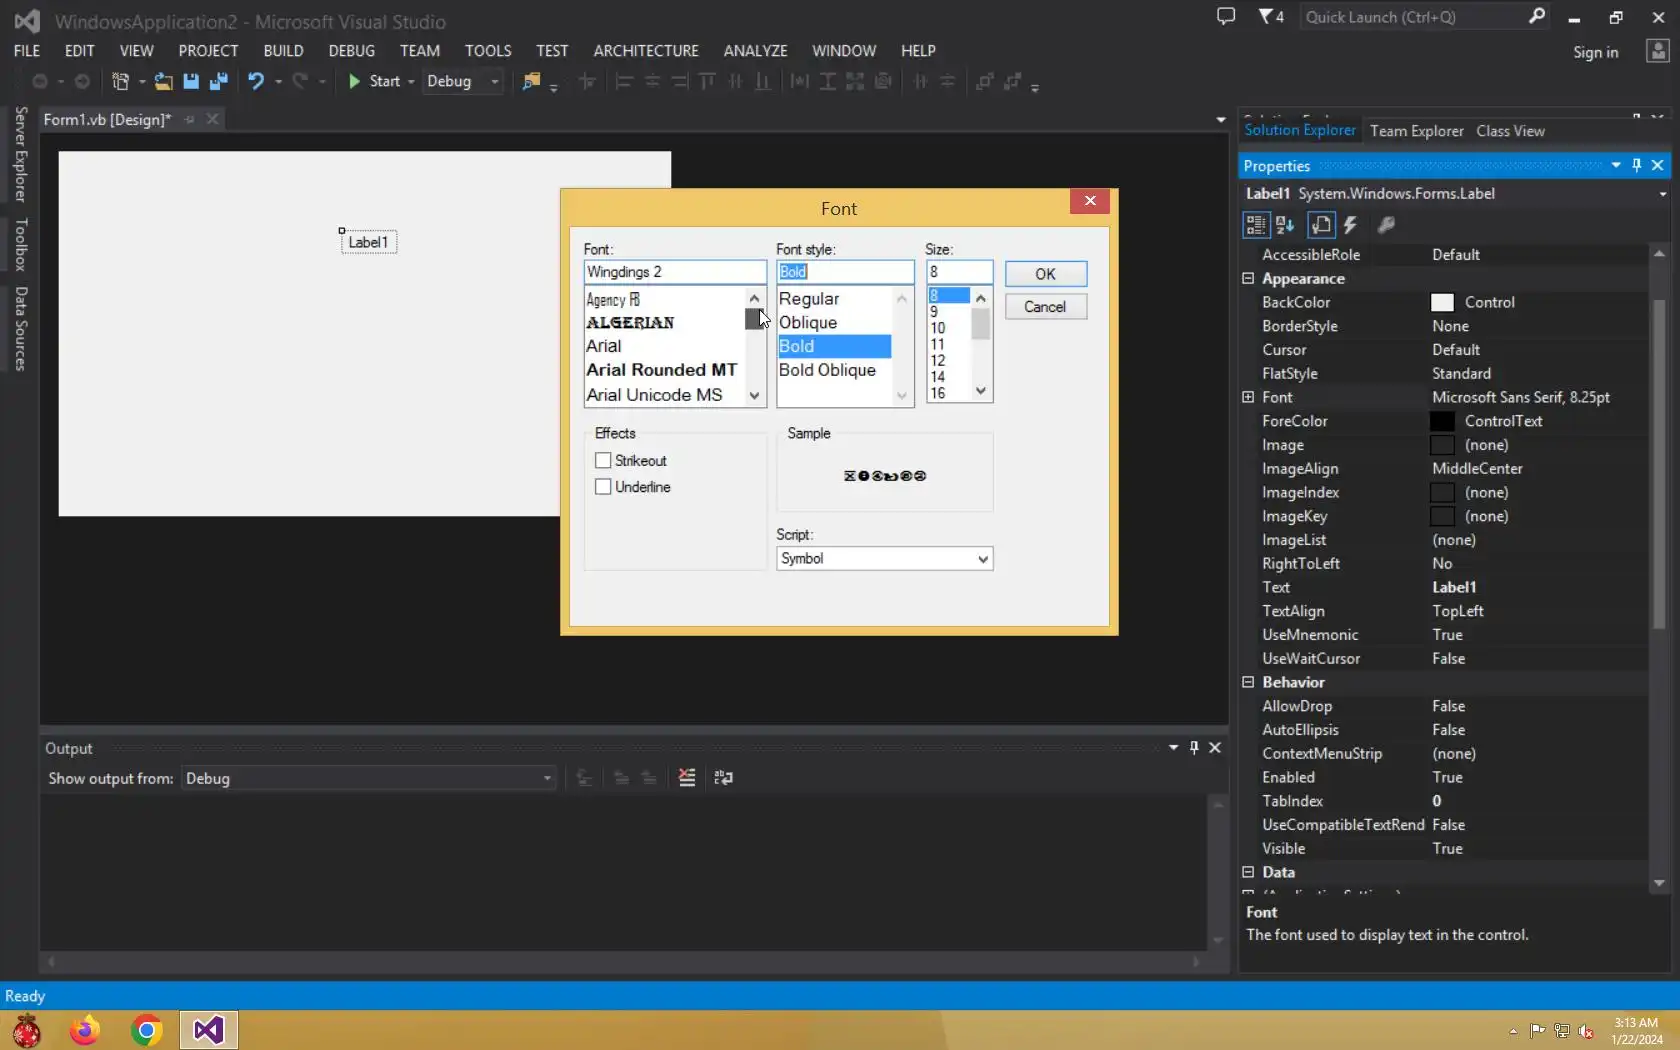Click the Save All toolbar icon

pos(218,82)
